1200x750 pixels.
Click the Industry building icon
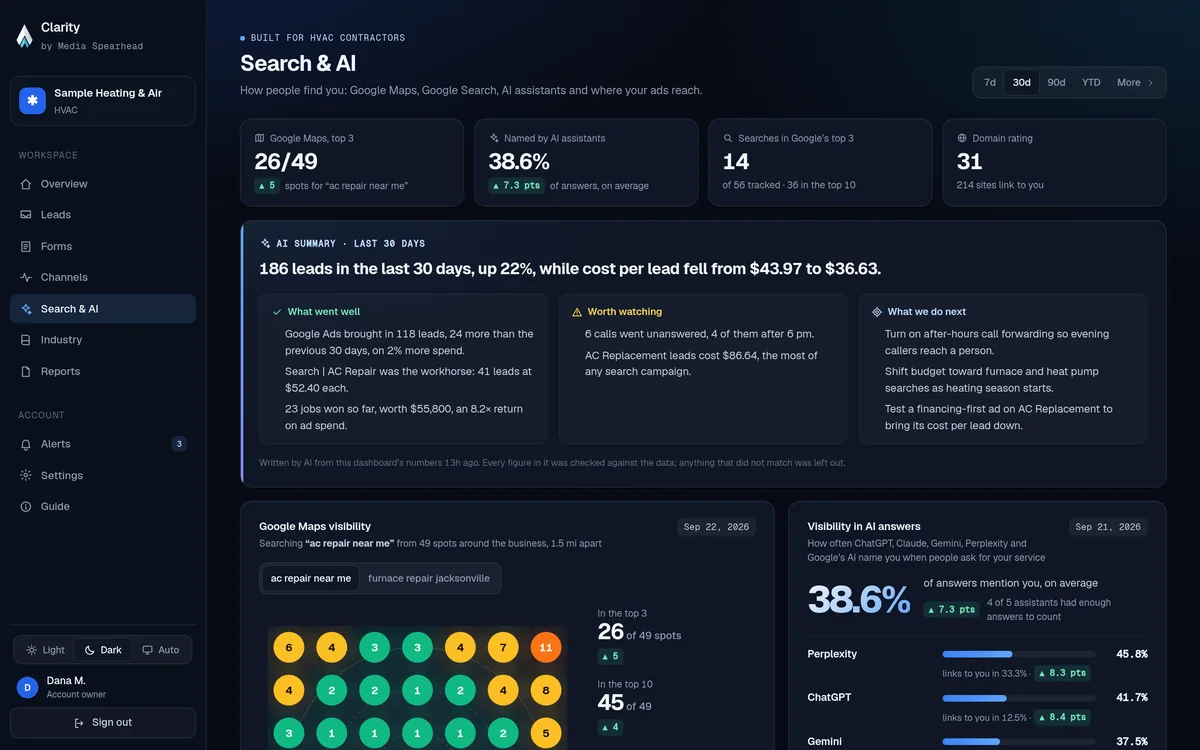pos(26,340)
